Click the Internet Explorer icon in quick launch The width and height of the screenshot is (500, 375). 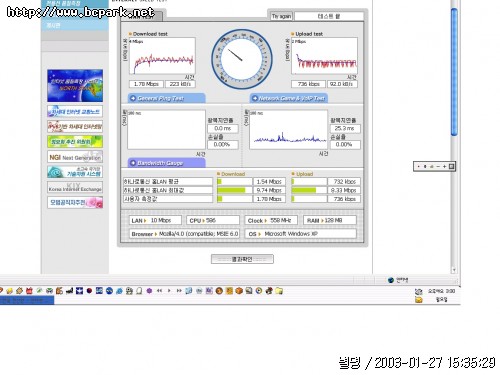[119, 291]
